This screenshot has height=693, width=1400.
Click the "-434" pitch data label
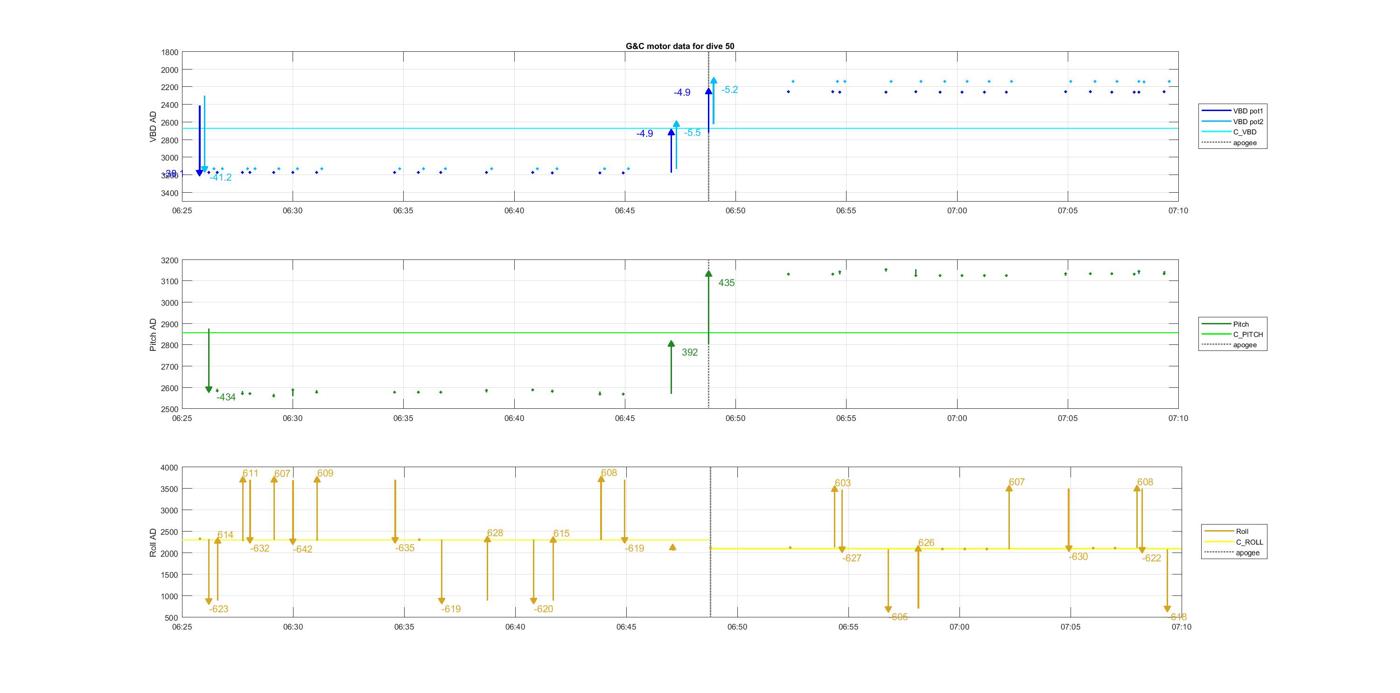(x=226, y=398)
